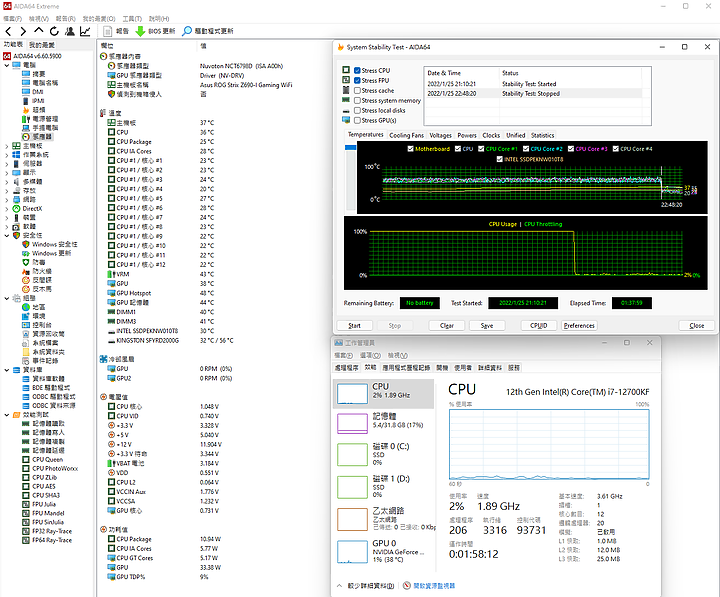
Task: Toggle Stress FPU checkbox
Action: pyautogui.click(x=357, y=80)
